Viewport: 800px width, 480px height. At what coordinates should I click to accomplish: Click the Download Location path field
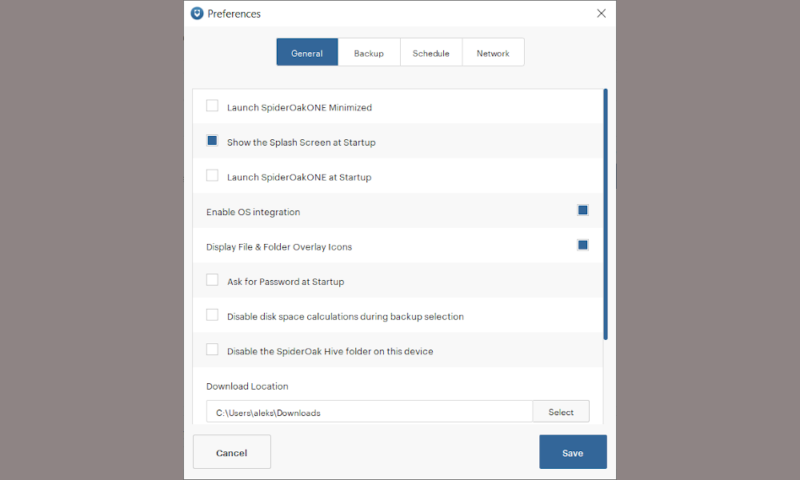tap(369, 412)
